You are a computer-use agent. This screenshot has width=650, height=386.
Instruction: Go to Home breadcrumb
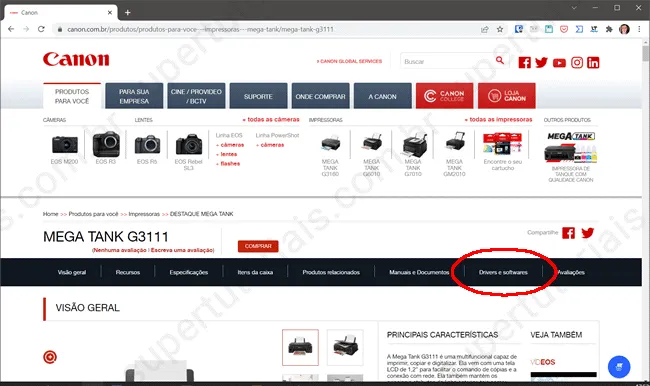point(51,214)
